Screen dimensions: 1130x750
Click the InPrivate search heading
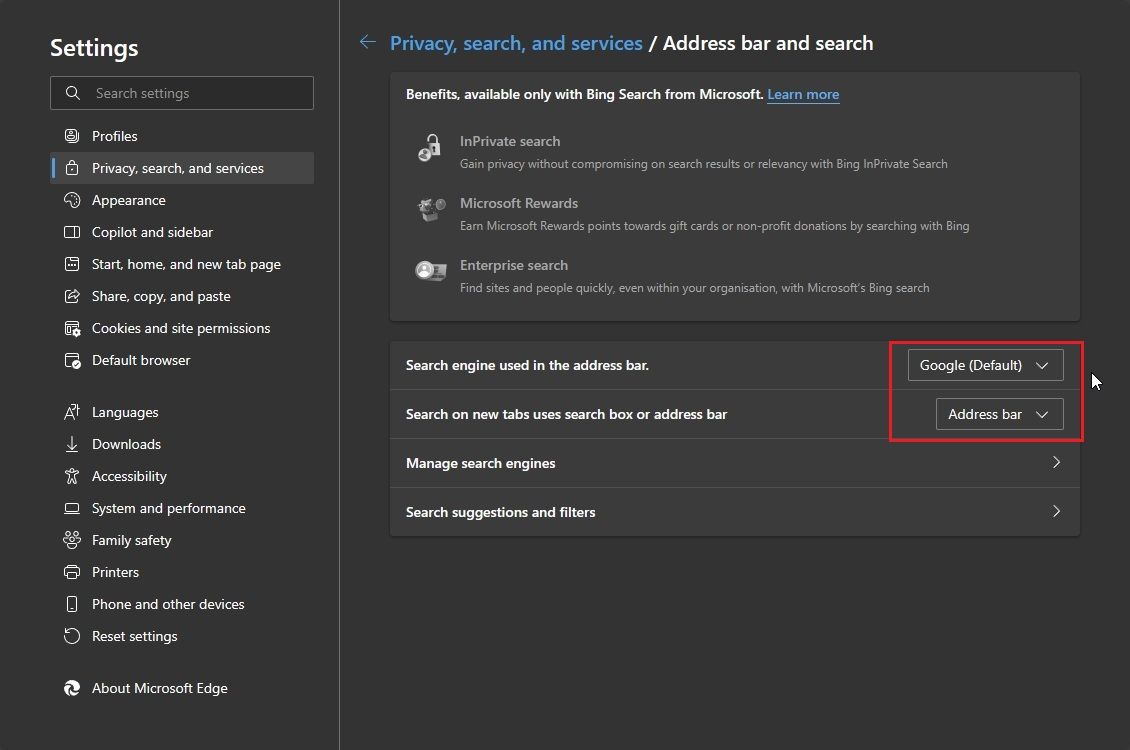(510, 141)
